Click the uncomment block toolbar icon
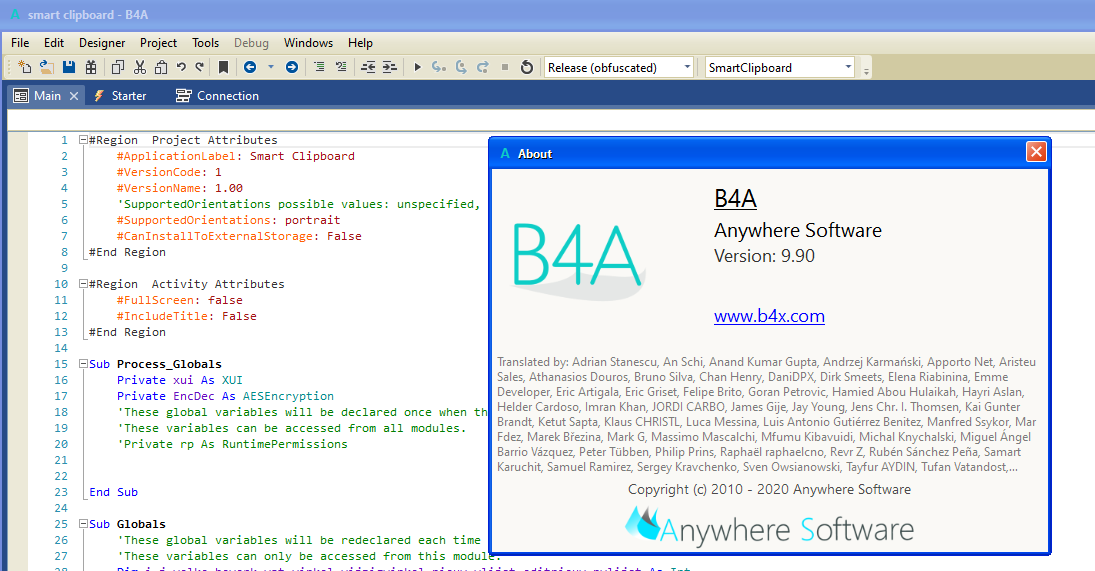The image size is (1095, 571). click(341, 67)
